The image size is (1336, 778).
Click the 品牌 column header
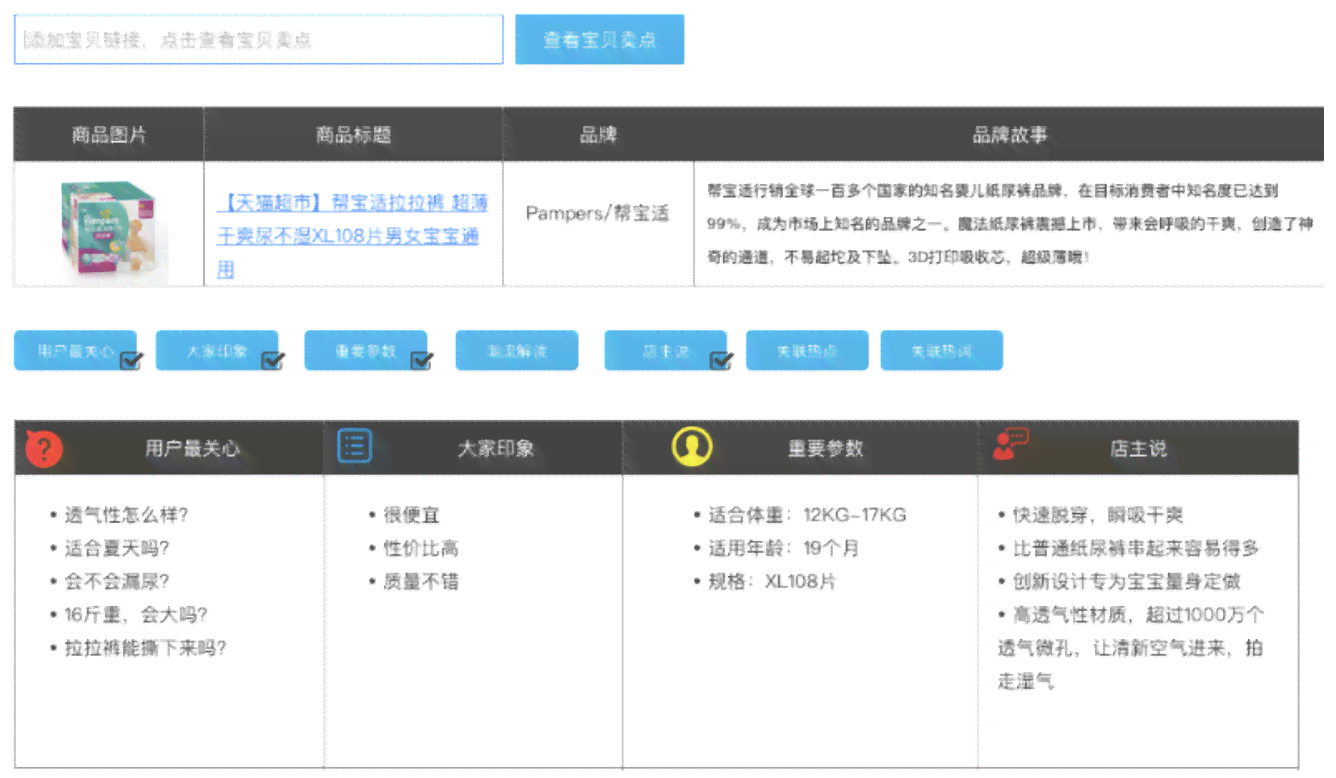coord(598,135)
